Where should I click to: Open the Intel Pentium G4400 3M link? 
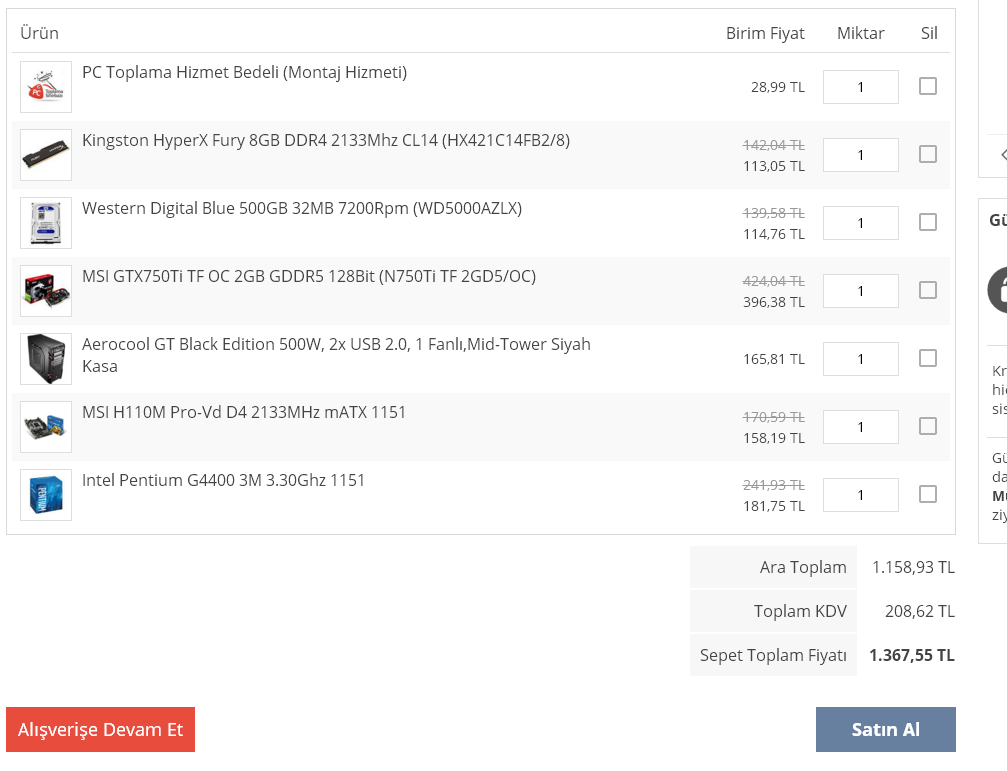tap(223, 480)
